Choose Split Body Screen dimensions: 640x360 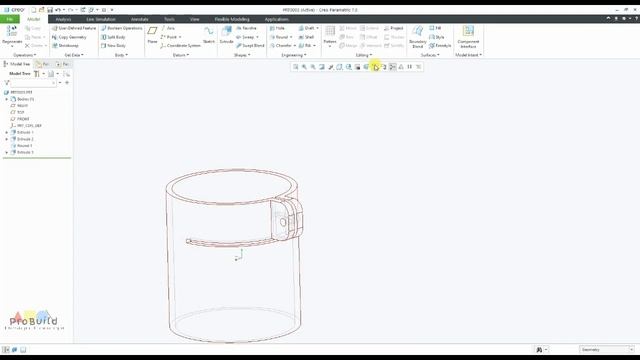coord(113,37)
